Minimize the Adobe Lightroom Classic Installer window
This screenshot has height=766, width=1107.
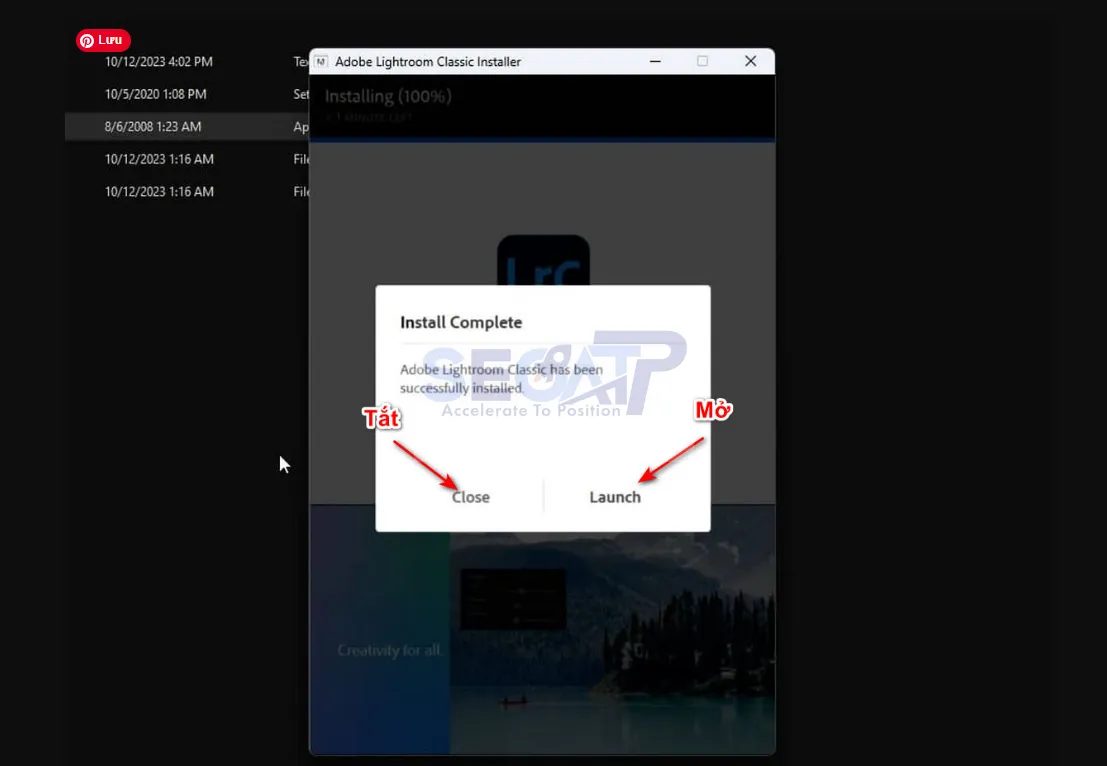[655, 62]
